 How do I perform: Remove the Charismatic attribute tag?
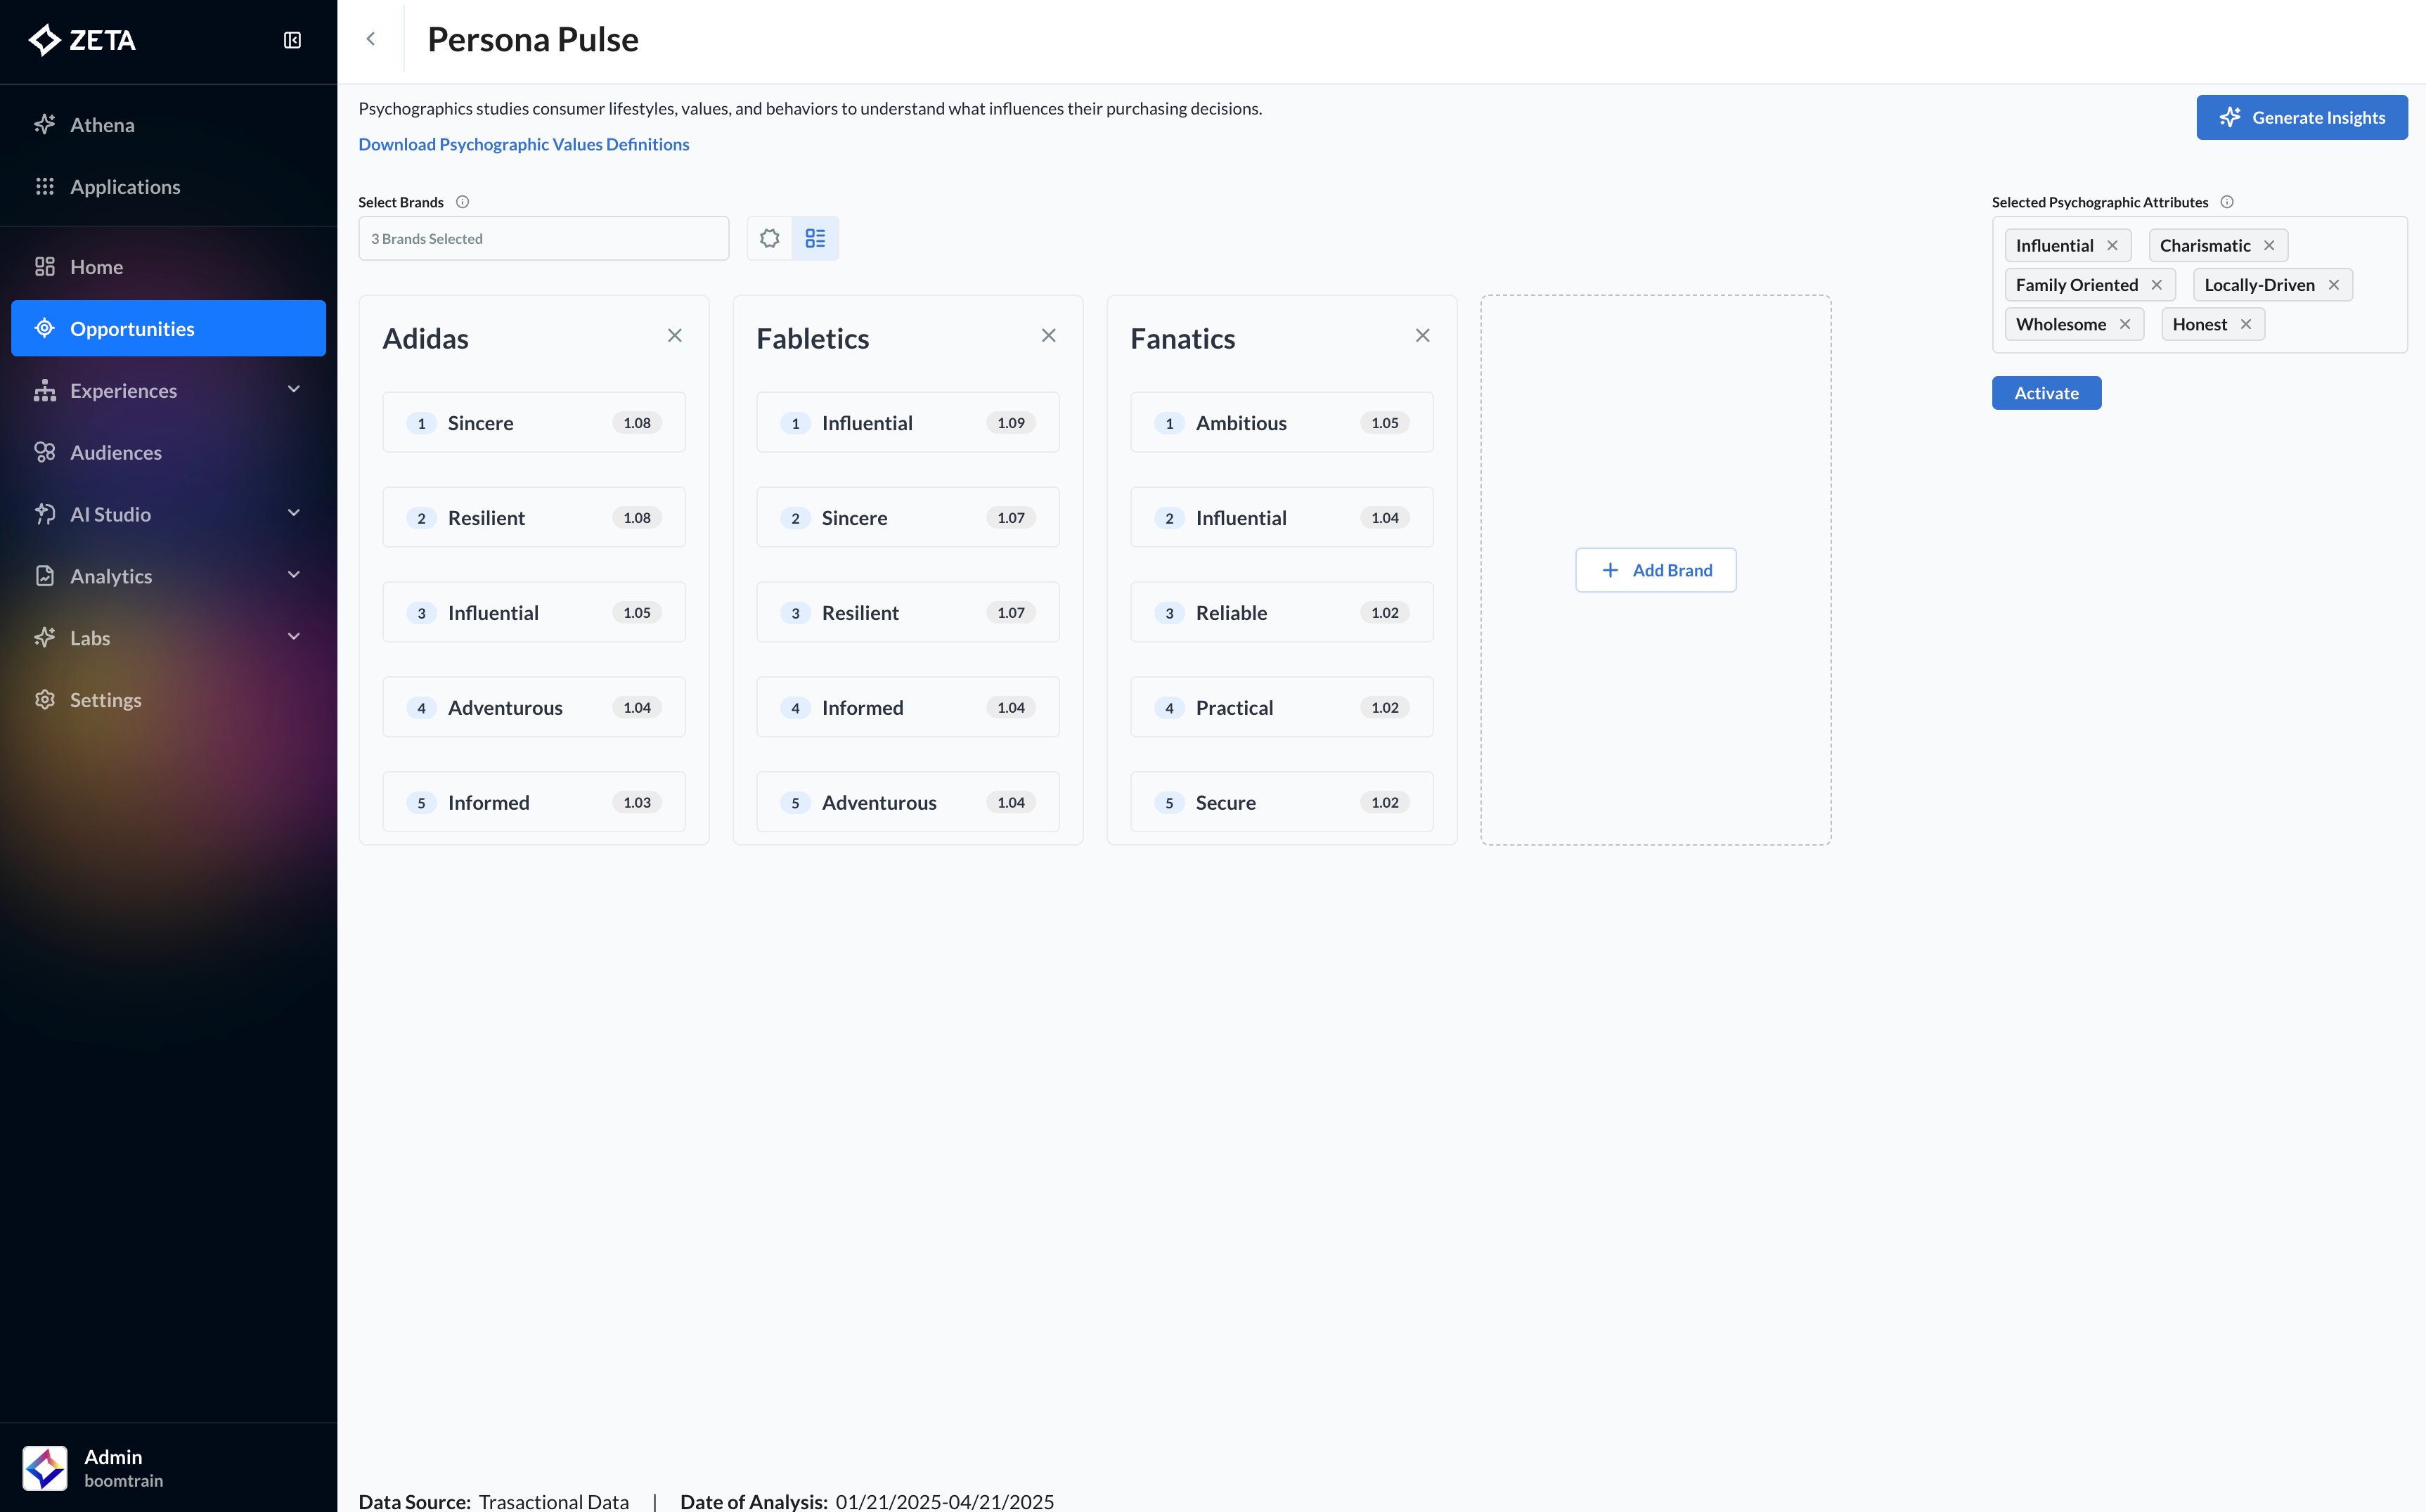pos(2270,246)
